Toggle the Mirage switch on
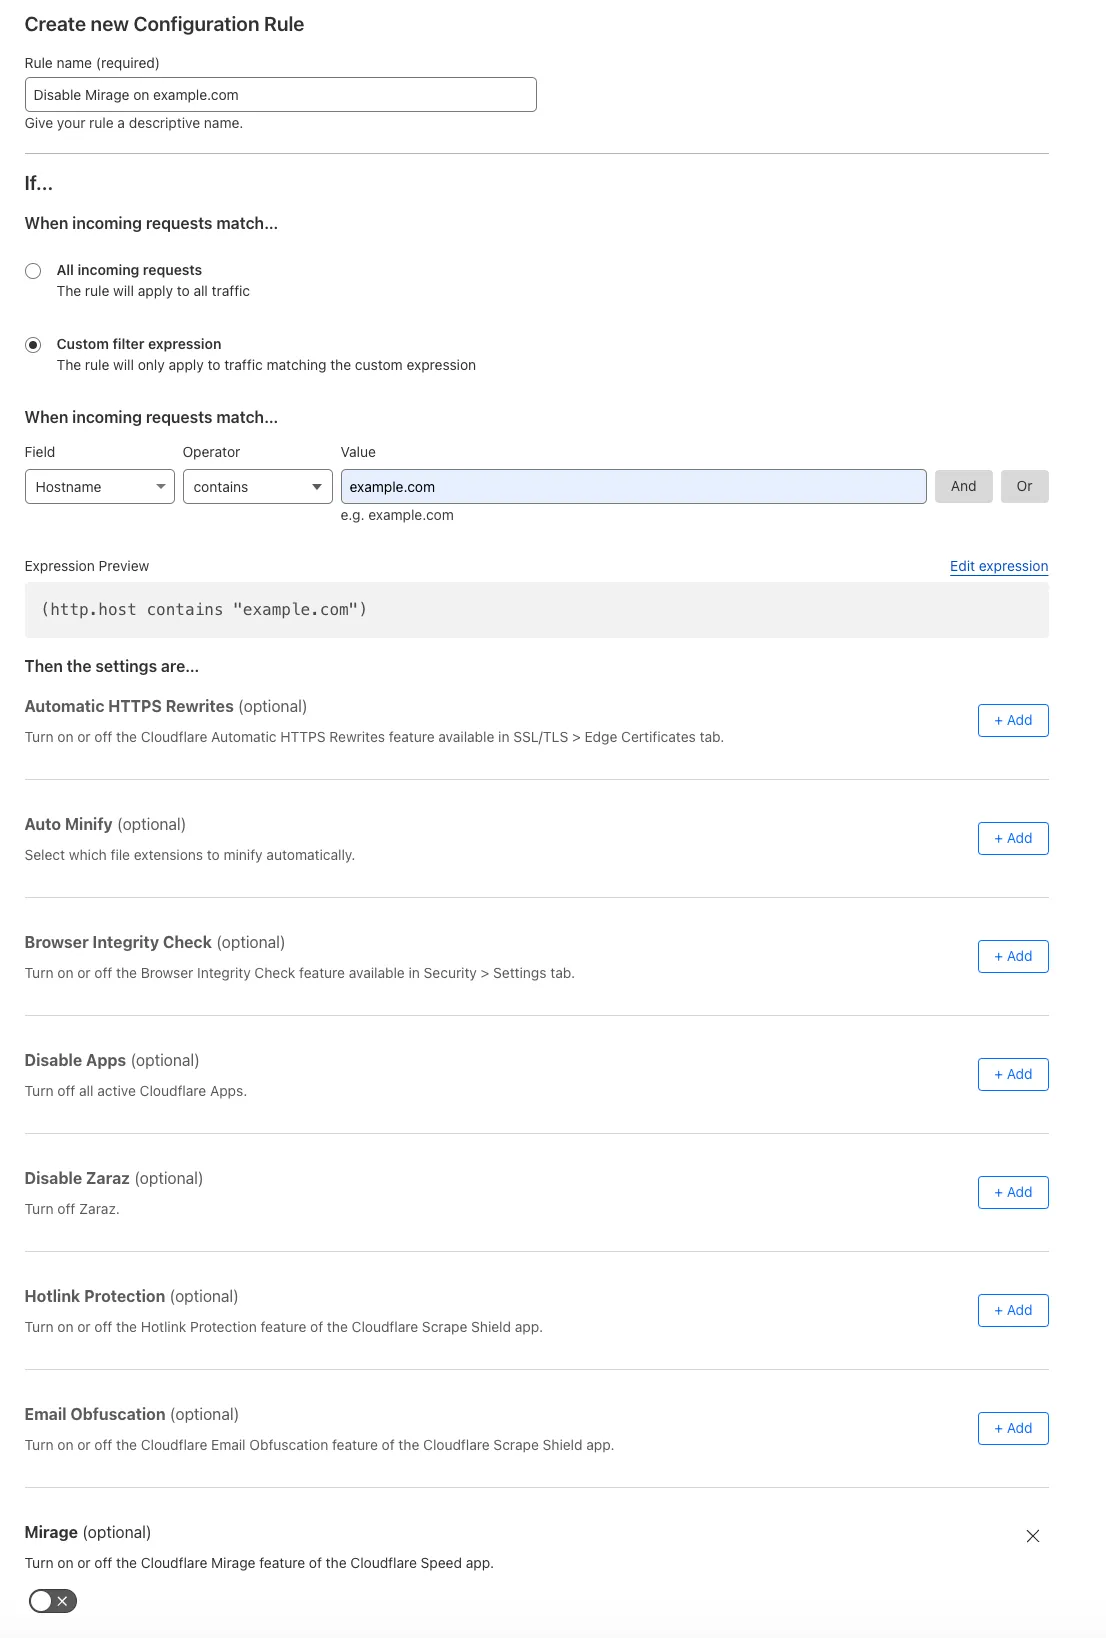The height and width of the screenshot is (1638, 1106). (53, 1601)
